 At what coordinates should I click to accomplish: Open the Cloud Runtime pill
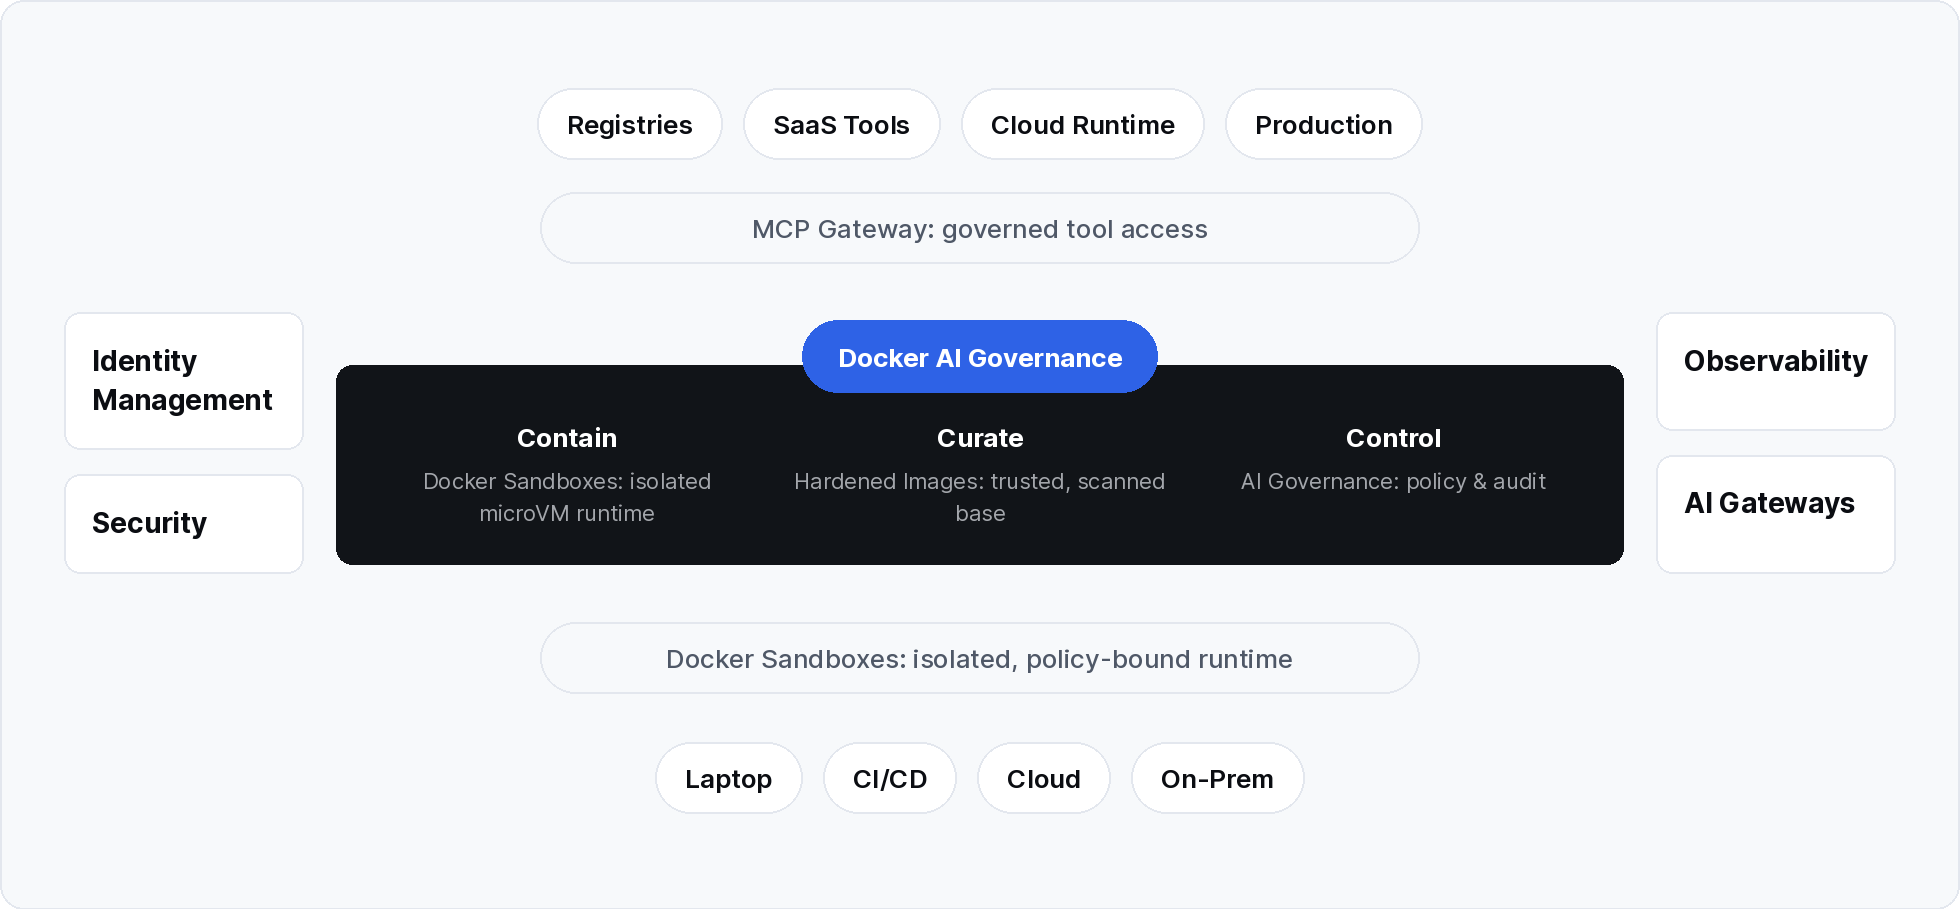1083,125
